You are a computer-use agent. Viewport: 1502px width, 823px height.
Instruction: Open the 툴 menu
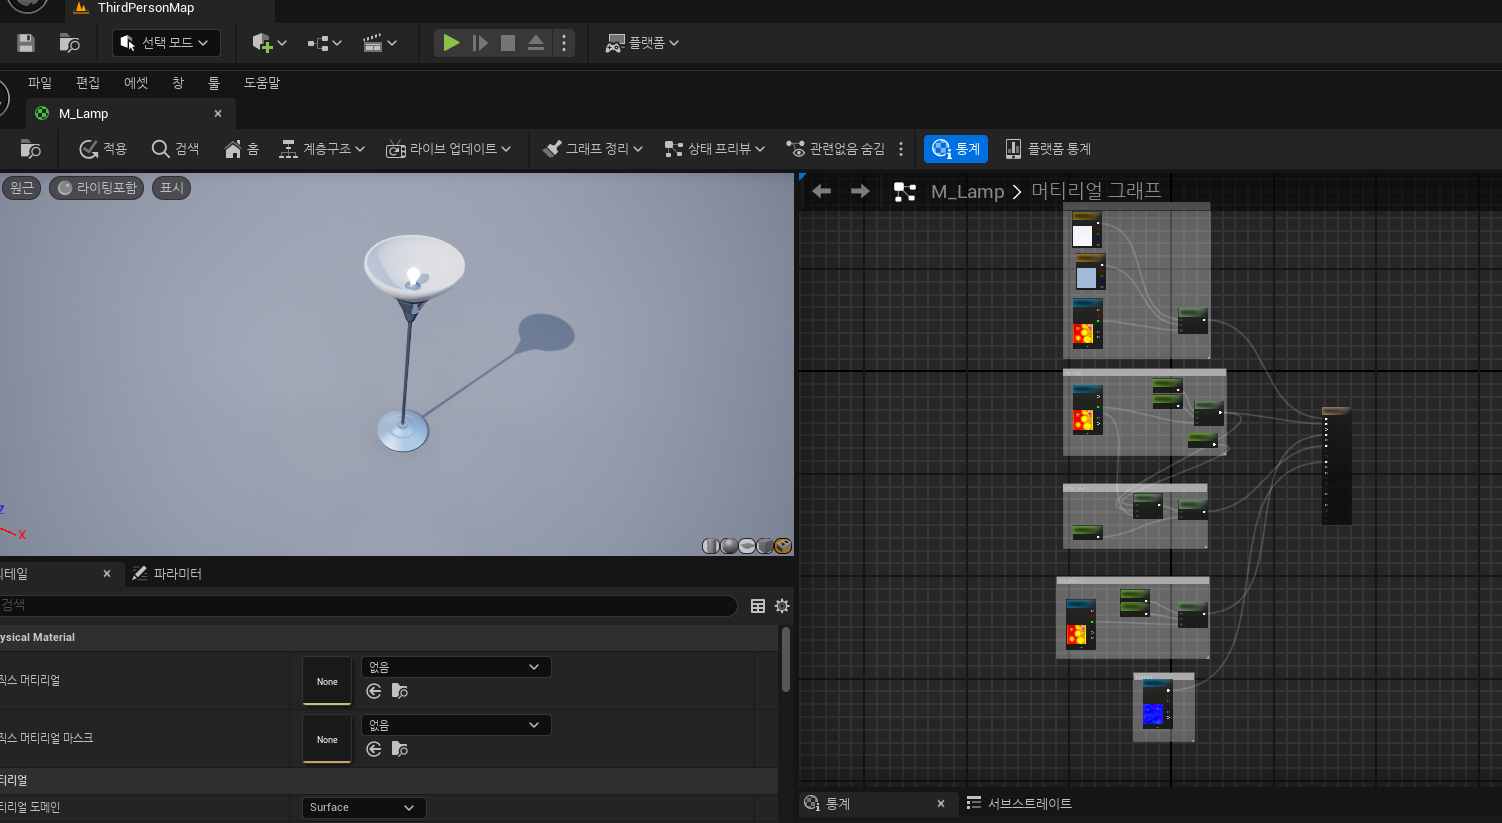click(214, 83)
